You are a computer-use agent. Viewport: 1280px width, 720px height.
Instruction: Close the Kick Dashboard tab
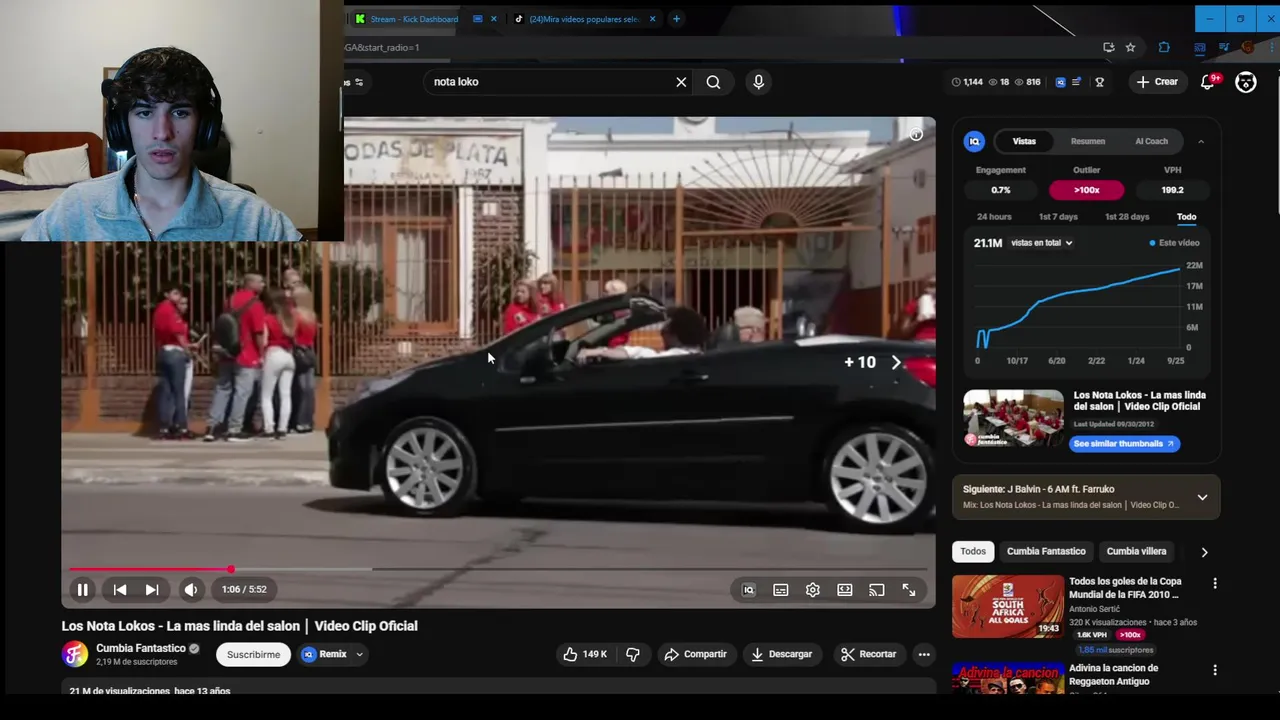[x=493, y=19]
